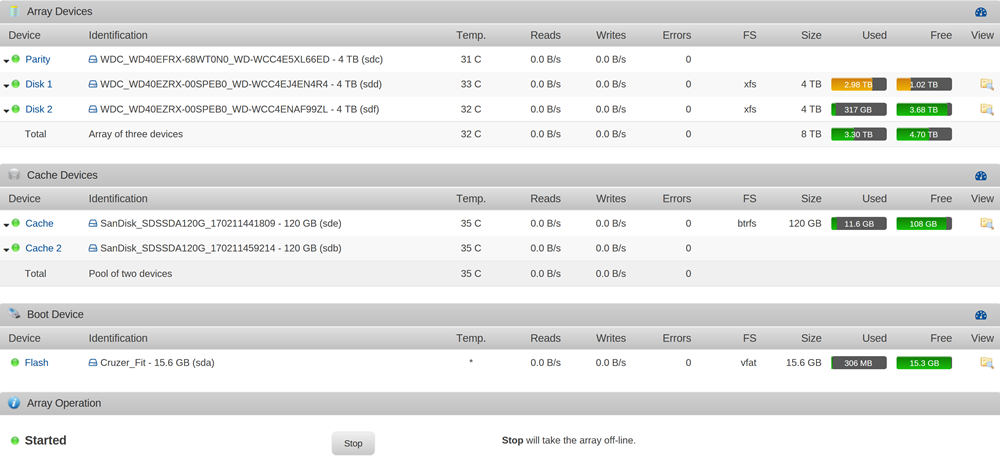Click the drive icon beside the Parity identification

pyautogui.click(x=92, y=59)
